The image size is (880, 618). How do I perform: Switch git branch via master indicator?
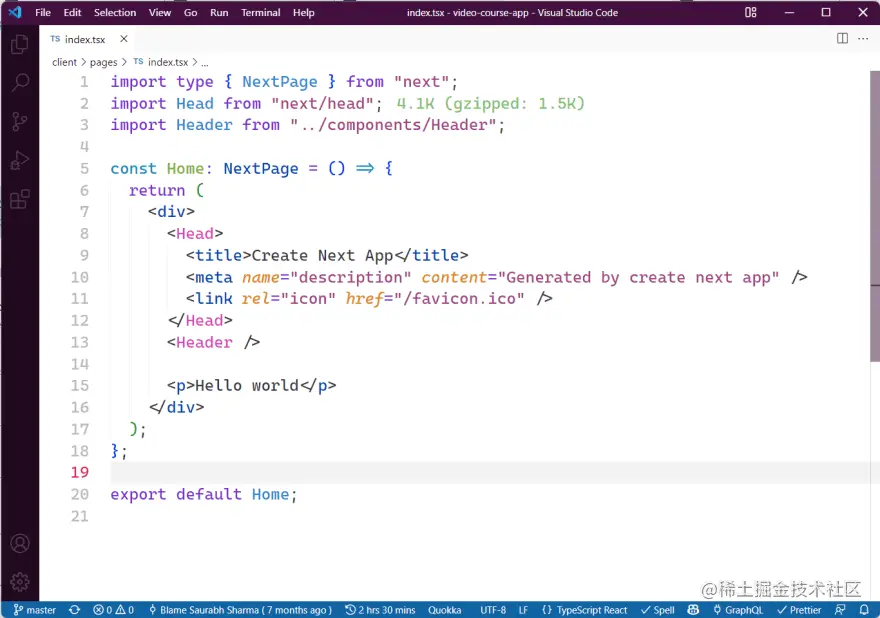[x=35, y=610]
